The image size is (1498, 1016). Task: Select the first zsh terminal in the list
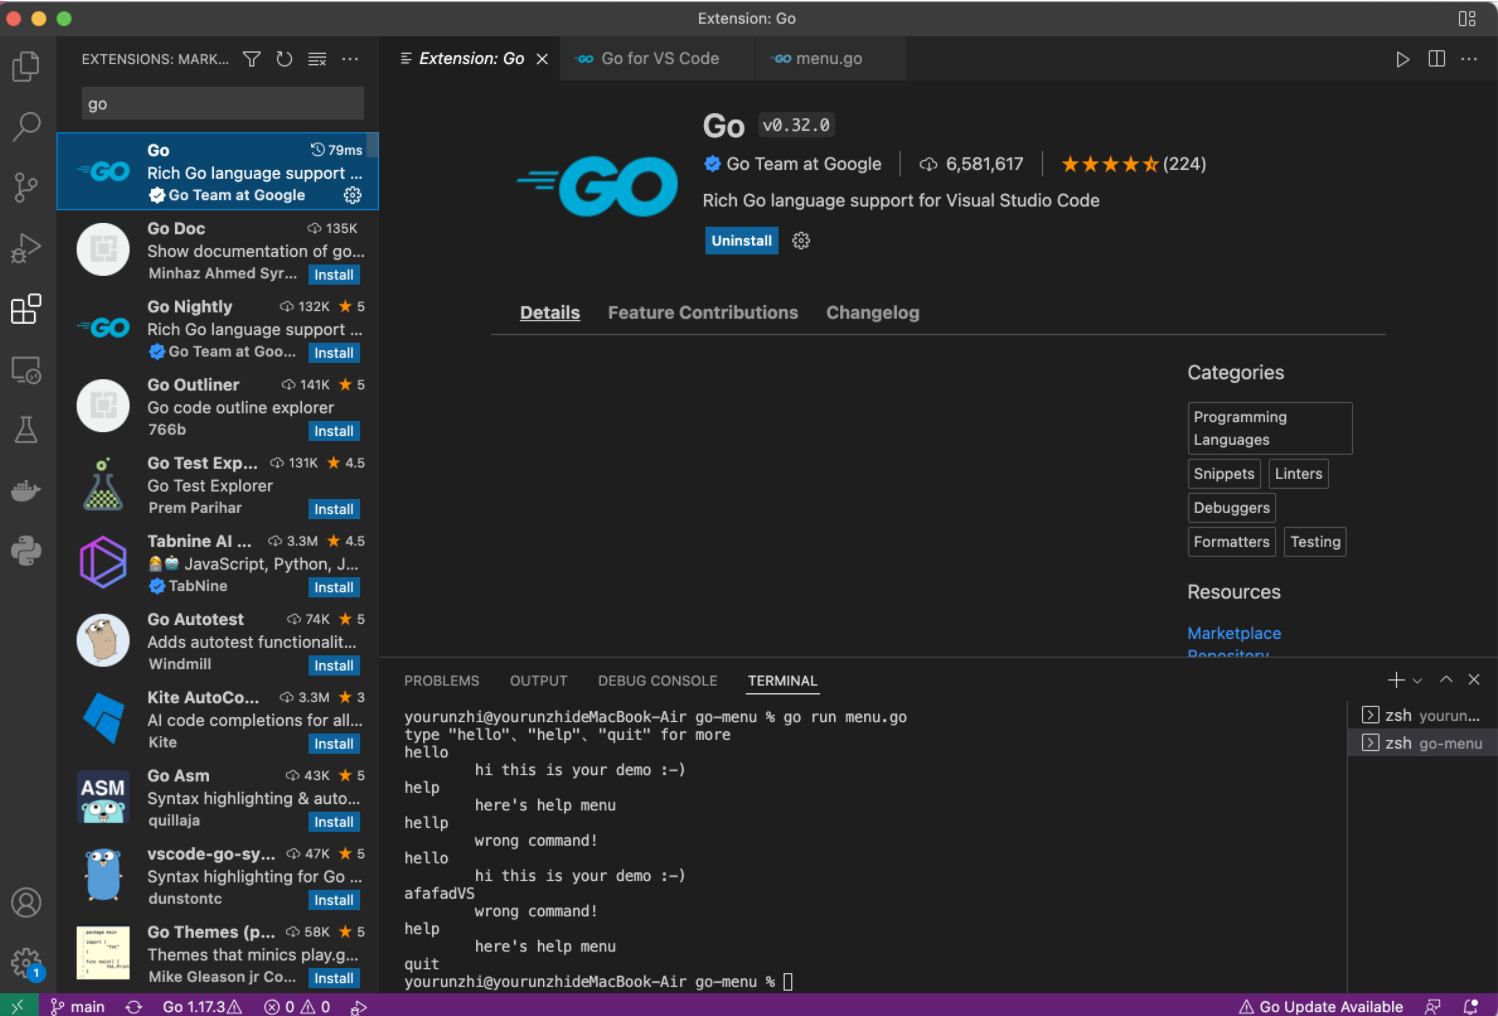(x=1422, y=715)
